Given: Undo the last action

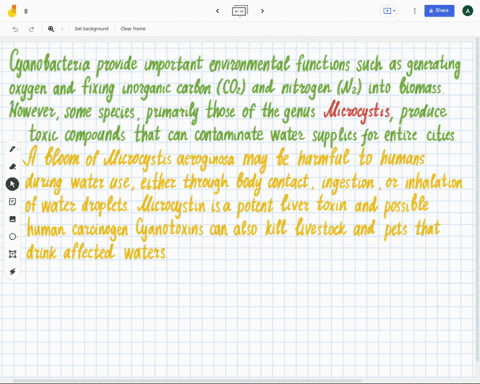Looking at the screenshot, I should point(15,29).
